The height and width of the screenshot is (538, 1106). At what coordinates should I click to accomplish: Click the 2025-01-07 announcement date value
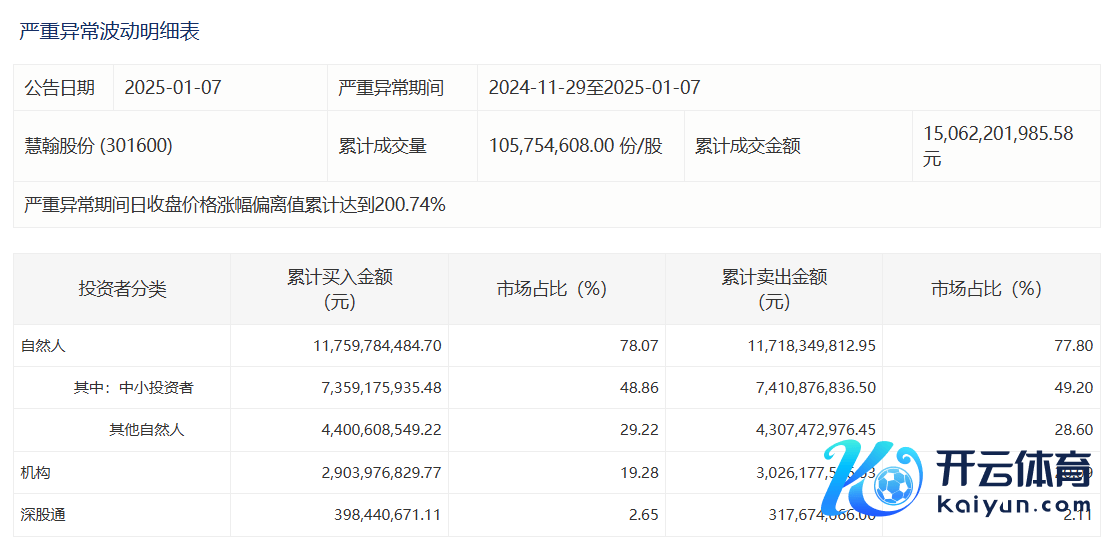[x=173, y=88]
